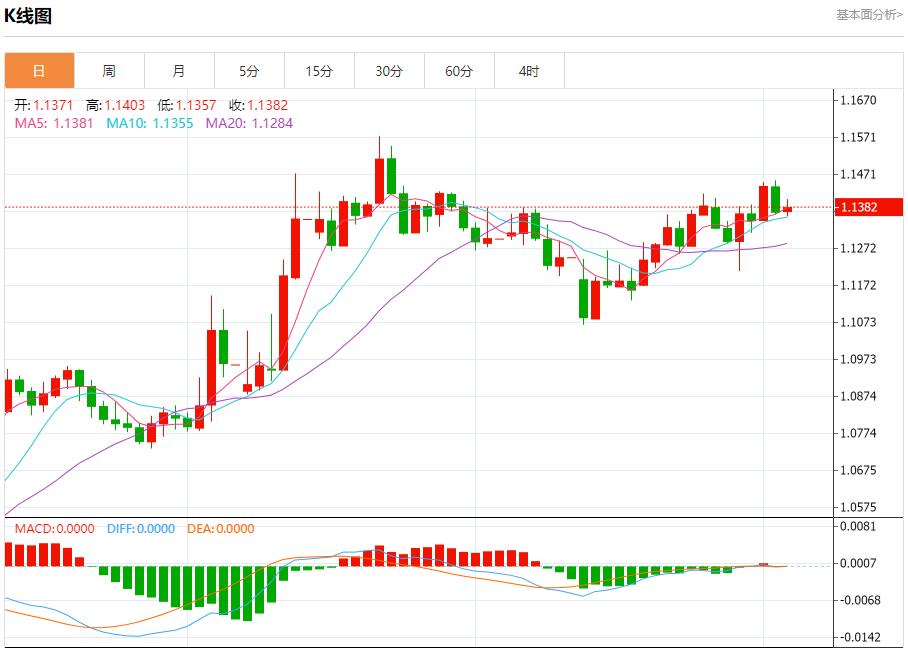908x648 pixels.
Task: Click the 1.1670 price axis label
Action: [x=859, y=100]
